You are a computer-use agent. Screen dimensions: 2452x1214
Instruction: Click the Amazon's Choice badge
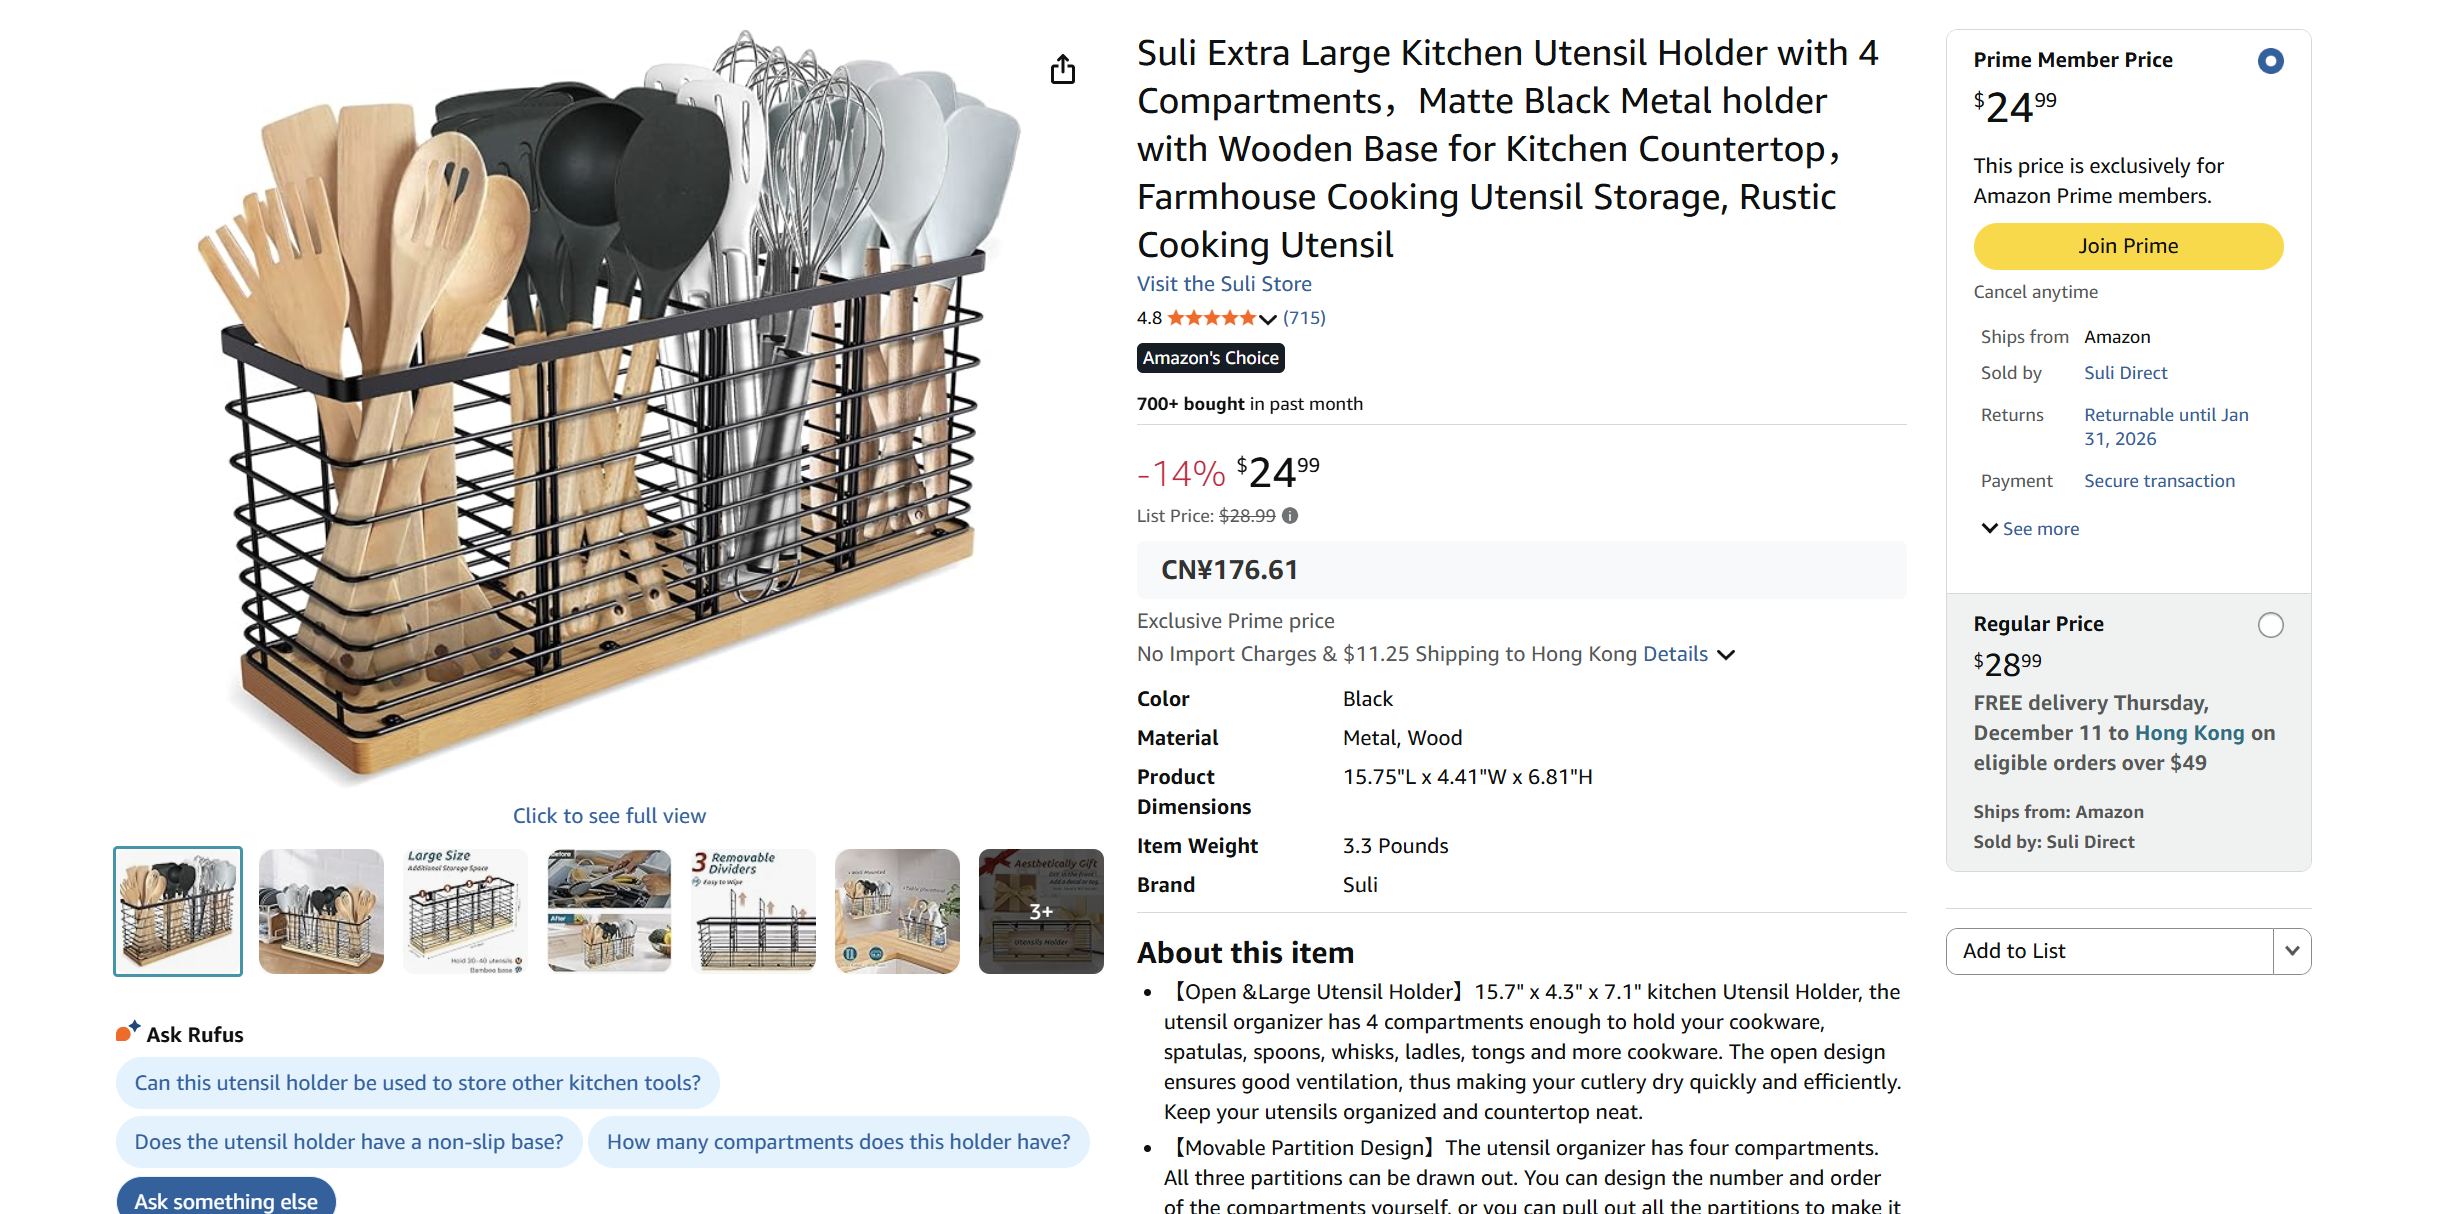pos(1210,357)
